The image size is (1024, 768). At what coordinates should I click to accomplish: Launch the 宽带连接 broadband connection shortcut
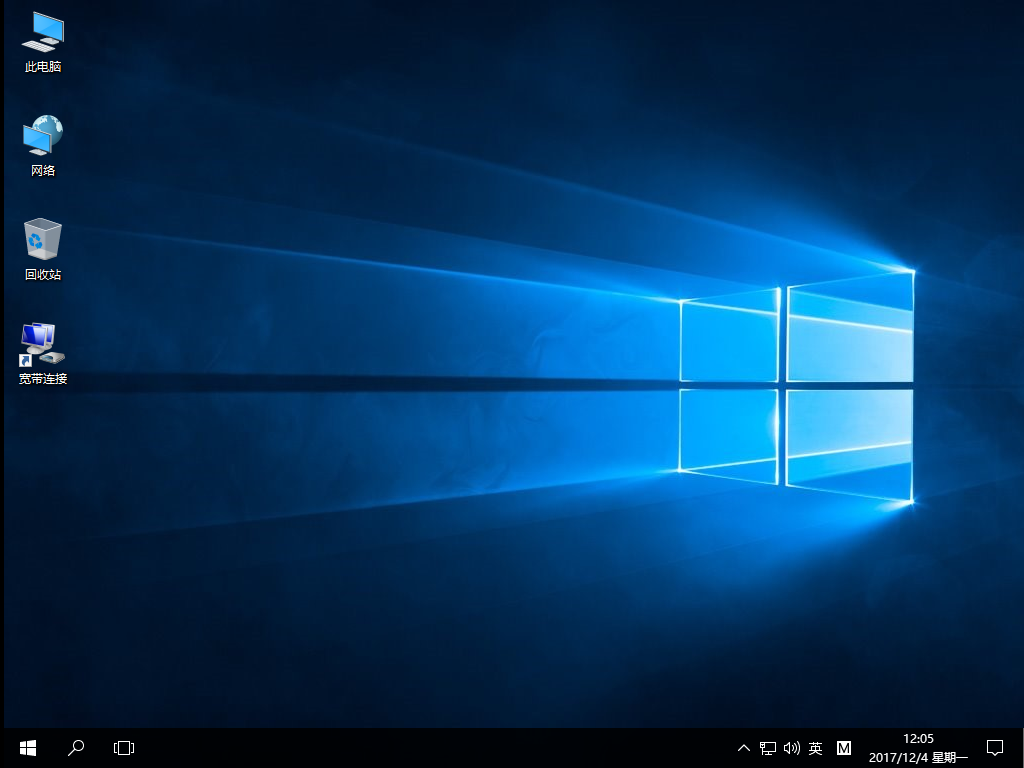click(41, 345)
